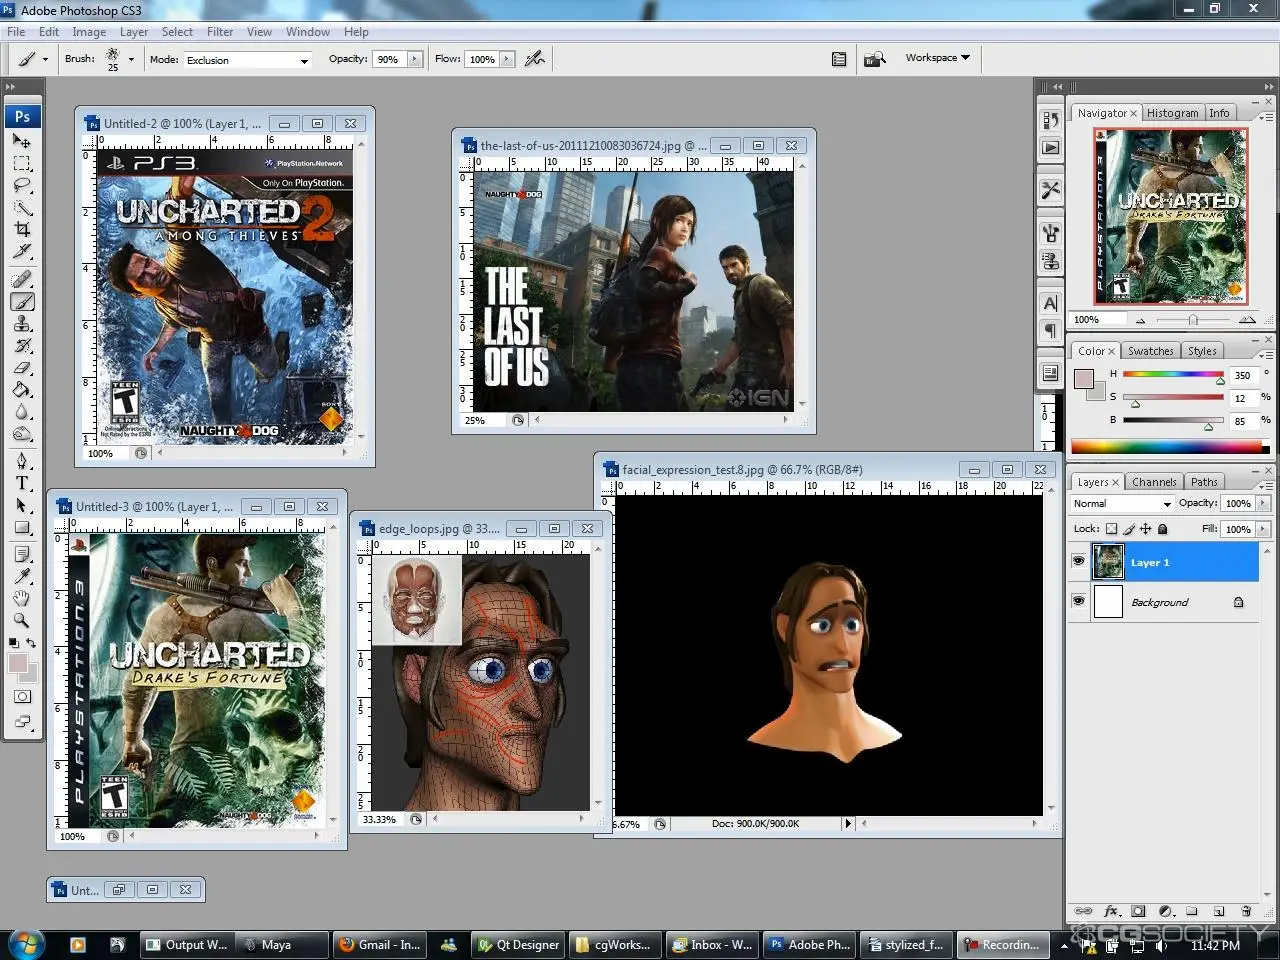Select the Eraser tool
Screen dimensions: 1280x960
(x=22, y=368)
